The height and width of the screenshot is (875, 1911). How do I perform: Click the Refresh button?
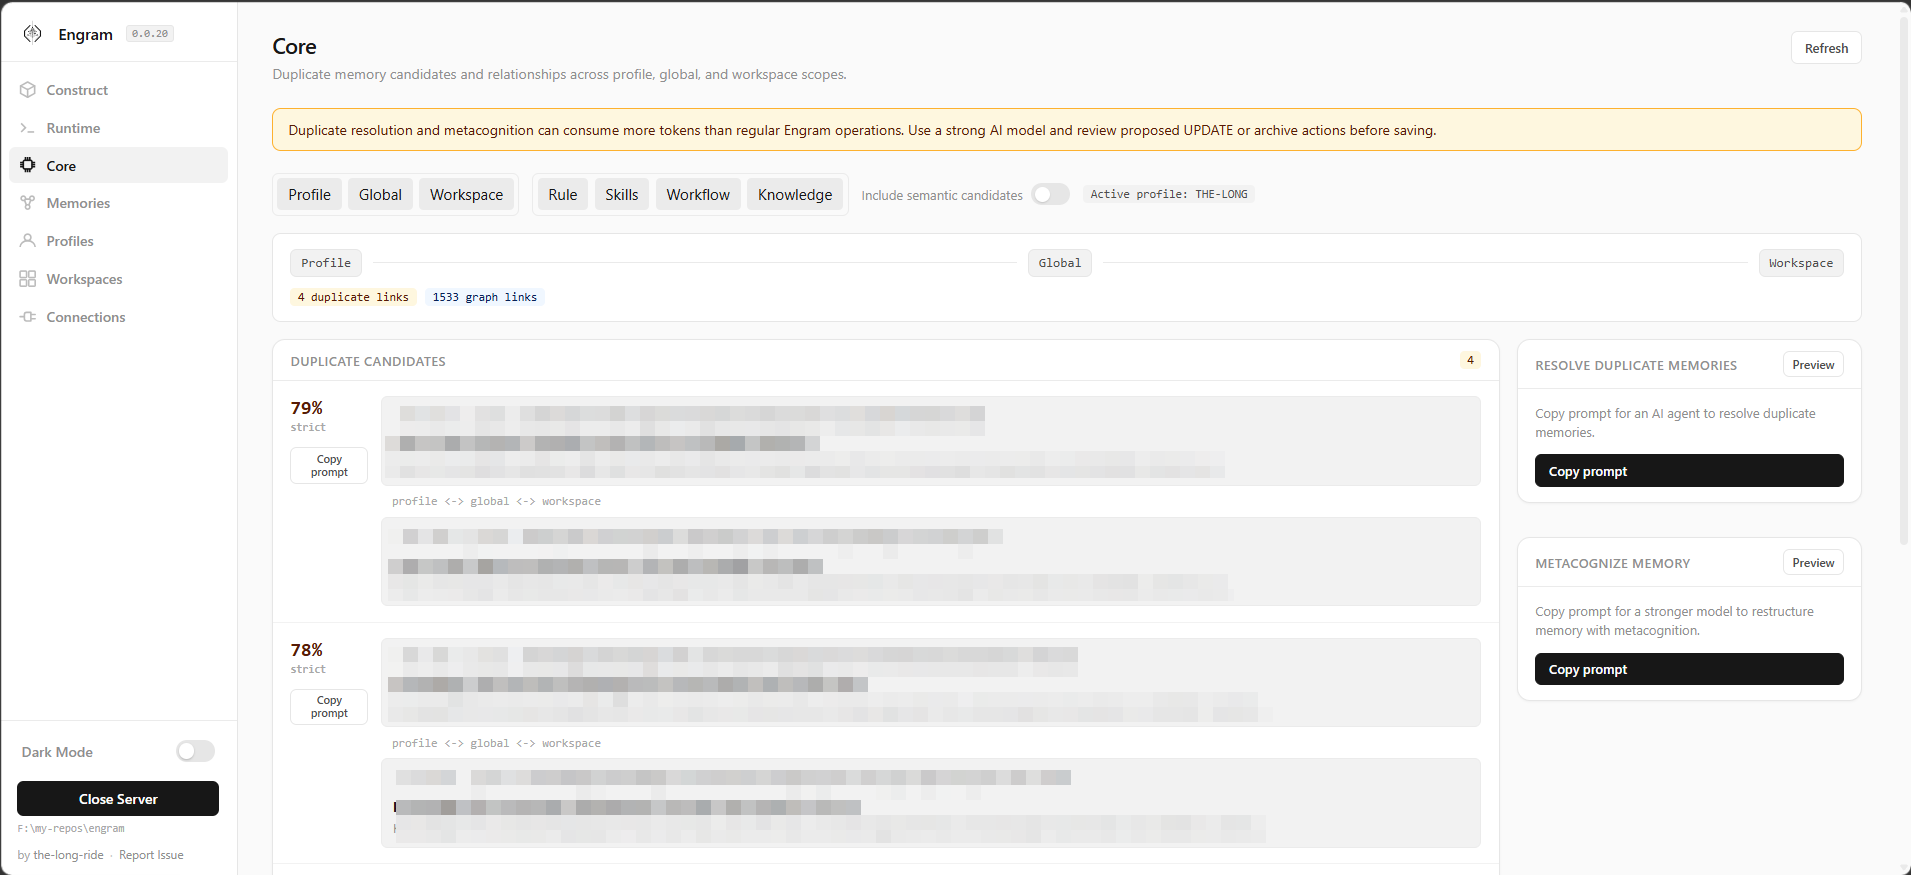point(1826,48)
